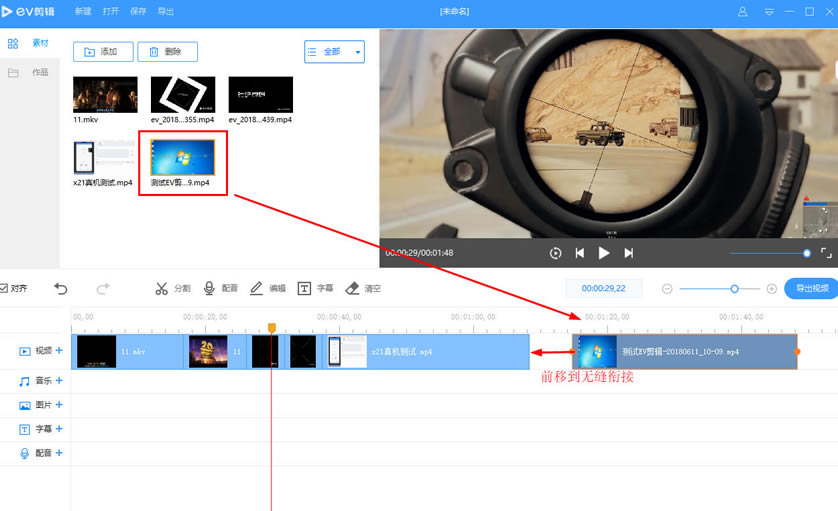Open the 编辑 pencil edit tool
The width and height of the screenshot is (838, 511).
pyautogui.click(x=268, y=288)
